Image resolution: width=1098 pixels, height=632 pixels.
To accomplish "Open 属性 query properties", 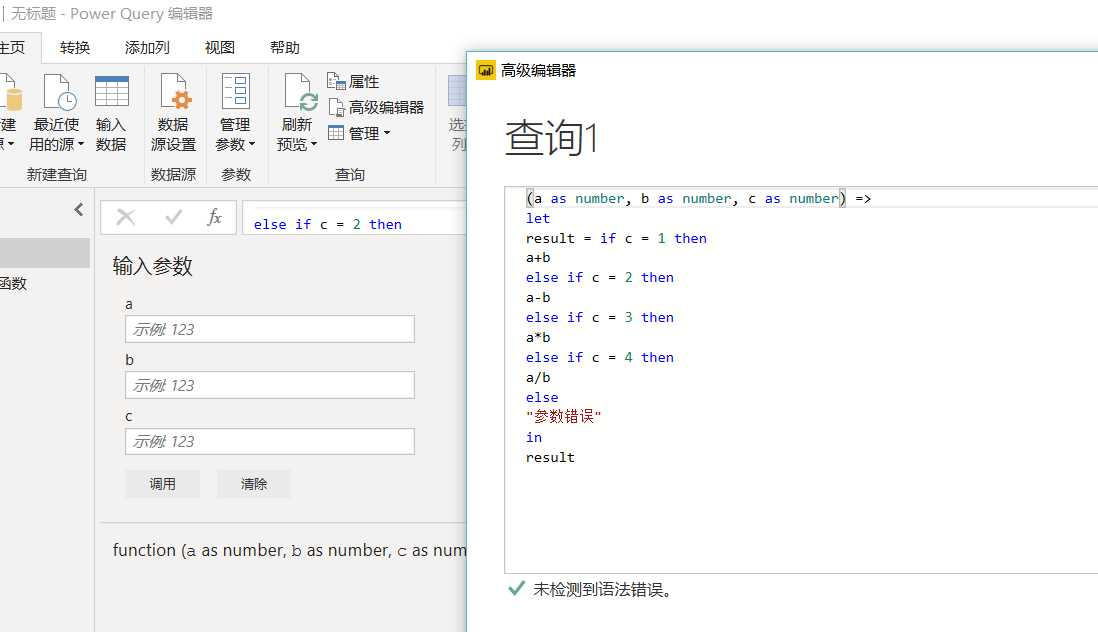I will tap(354, 81).
